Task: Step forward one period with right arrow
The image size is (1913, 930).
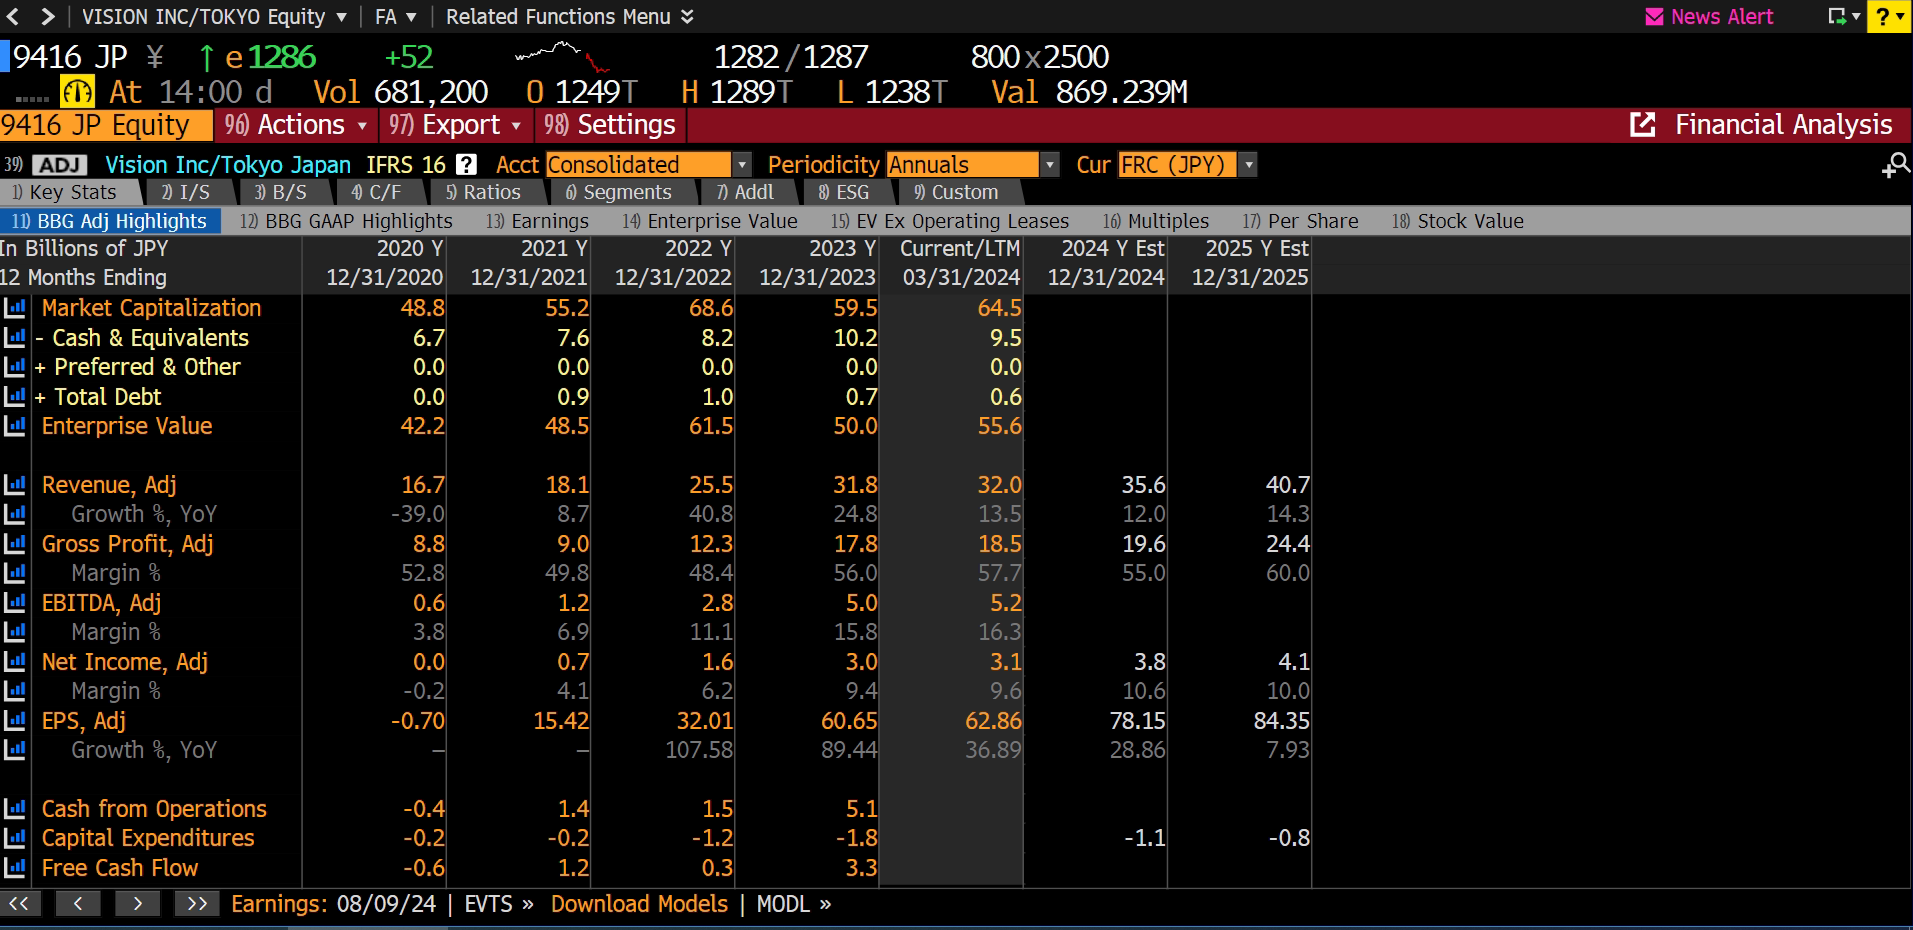Action: pos(137,904)
